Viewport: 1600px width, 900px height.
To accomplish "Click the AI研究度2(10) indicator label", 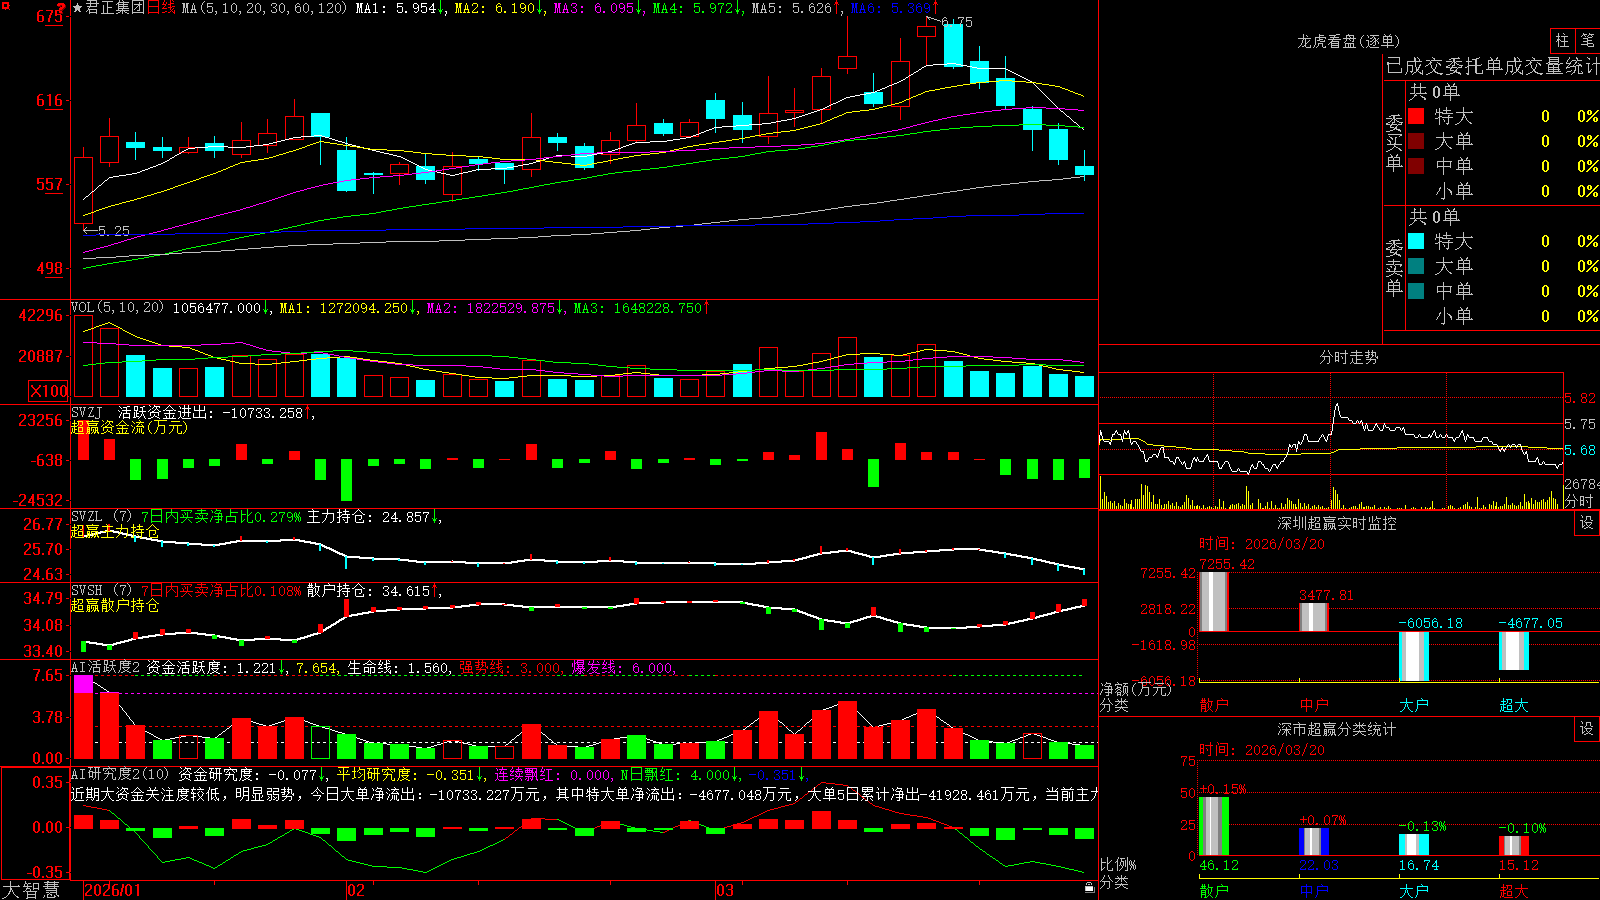I will 121,773.
